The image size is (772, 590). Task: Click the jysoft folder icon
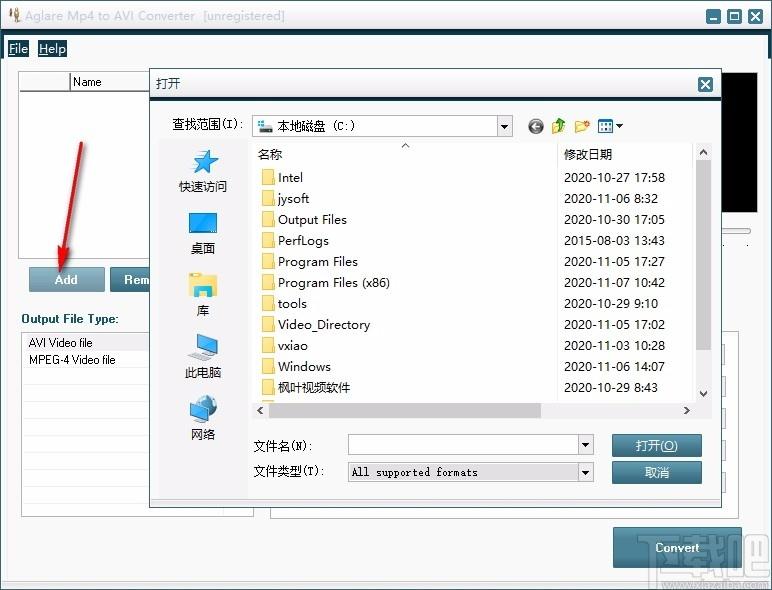point(268,198)
